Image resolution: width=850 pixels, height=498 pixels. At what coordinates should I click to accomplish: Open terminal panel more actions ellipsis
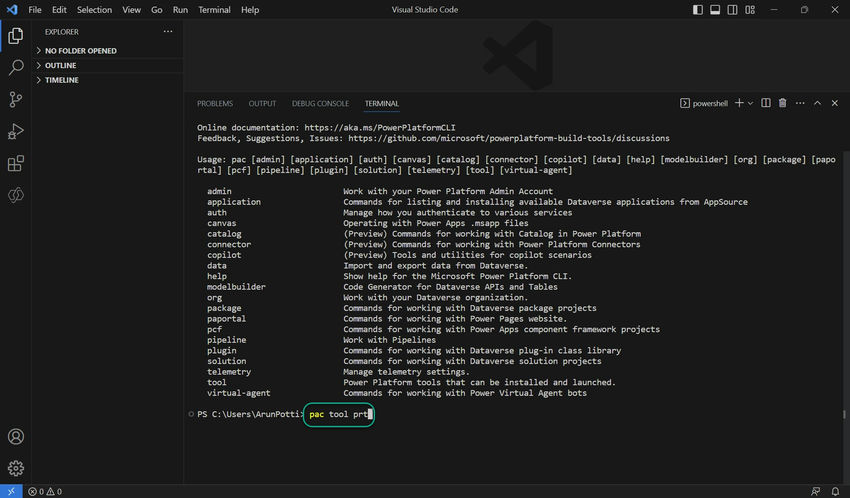(x=800, y=103)
